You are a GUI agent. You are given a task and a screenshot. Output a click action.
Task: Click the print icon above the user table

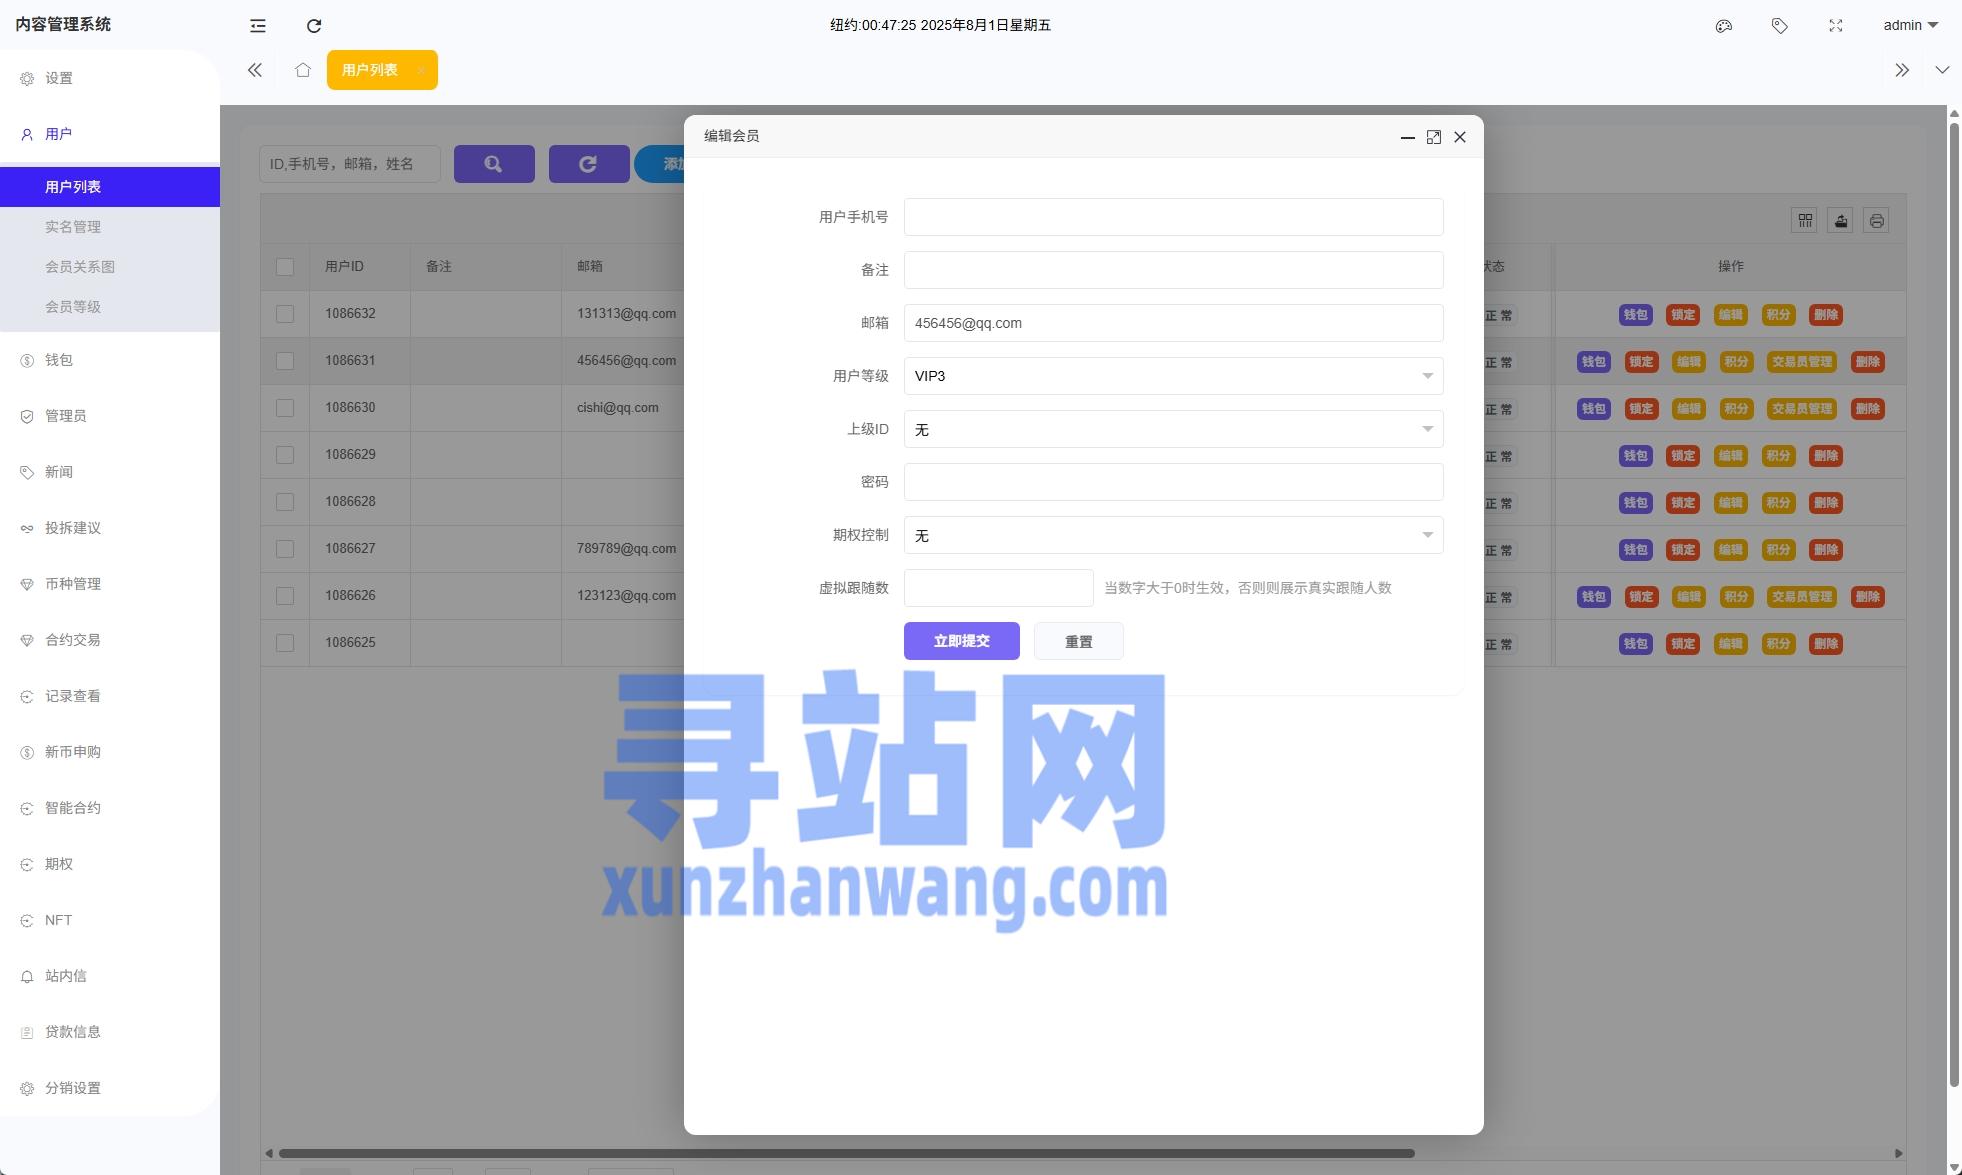(x=1876, y=220)
